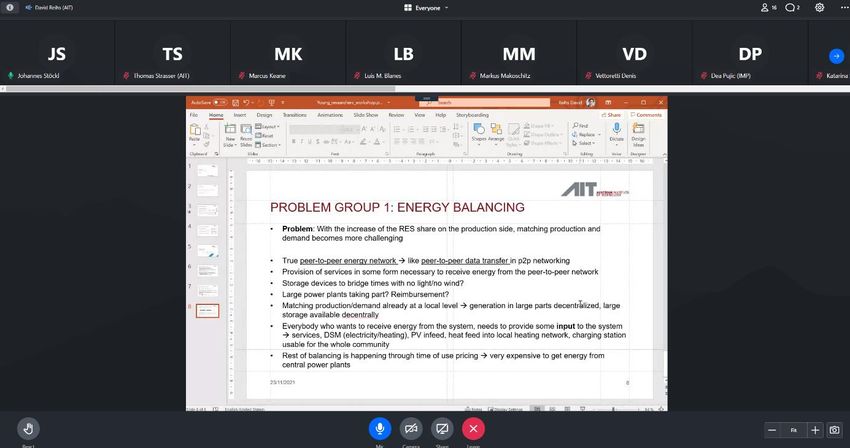Click the increase font size icon

pos(364,129)
